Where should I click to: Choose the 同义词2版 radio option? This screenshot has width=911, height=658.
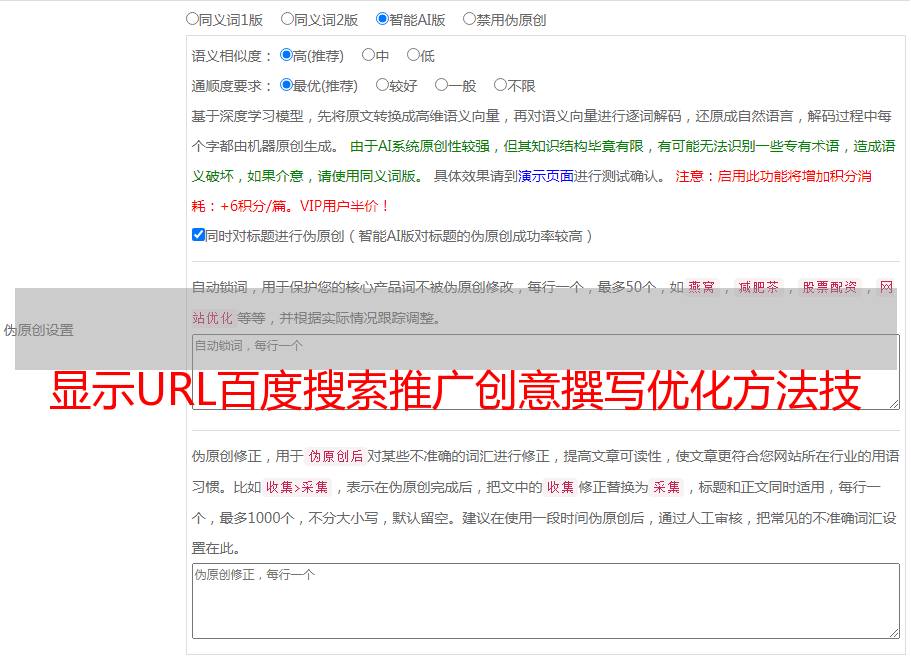point(287,19)
